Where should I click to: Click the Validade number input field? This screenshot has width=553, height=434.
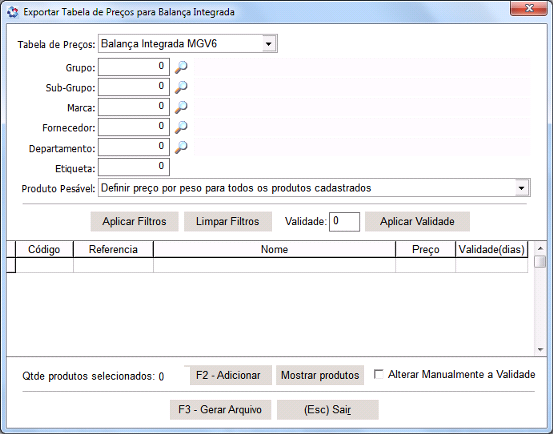coord(344,222)
